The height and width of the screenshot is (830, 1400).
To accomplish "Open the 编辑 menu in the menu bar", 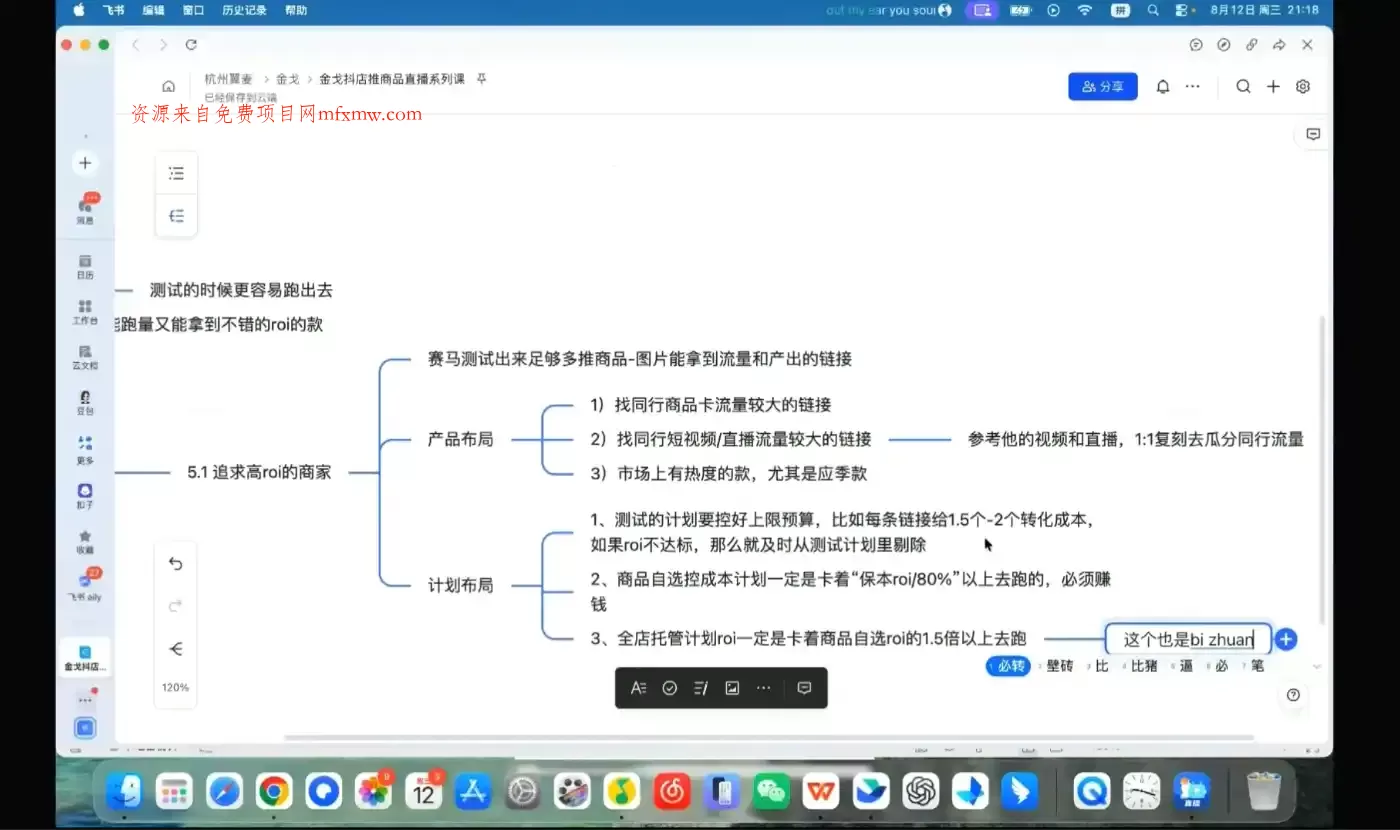I will pyautogui.click(x=153, y=10).
